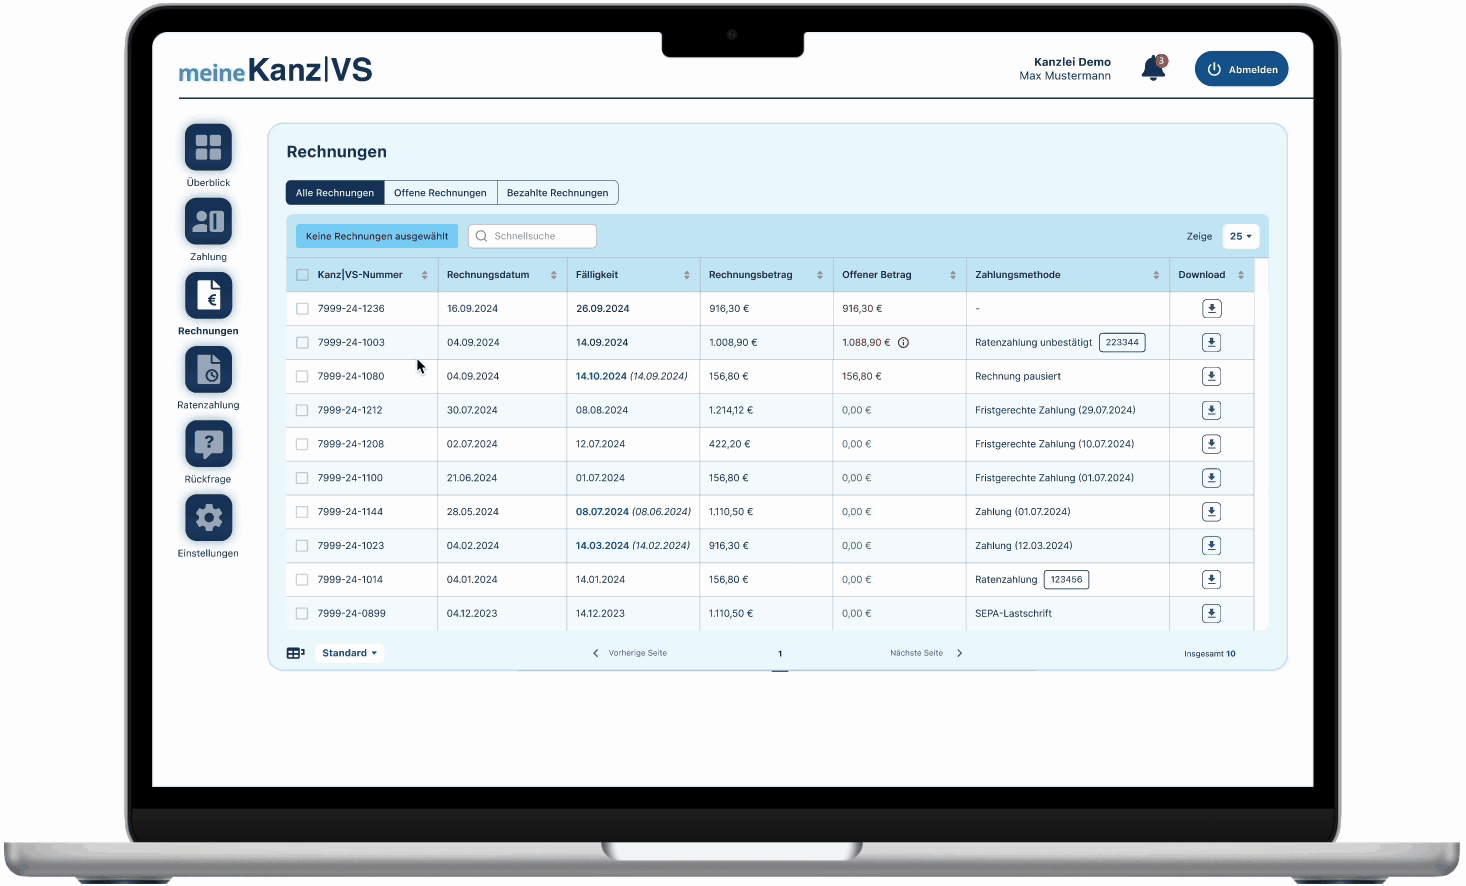Screen dimensions: 1466x886
Task: Click the Abmelden button
Action: [x=1241, y=70]
